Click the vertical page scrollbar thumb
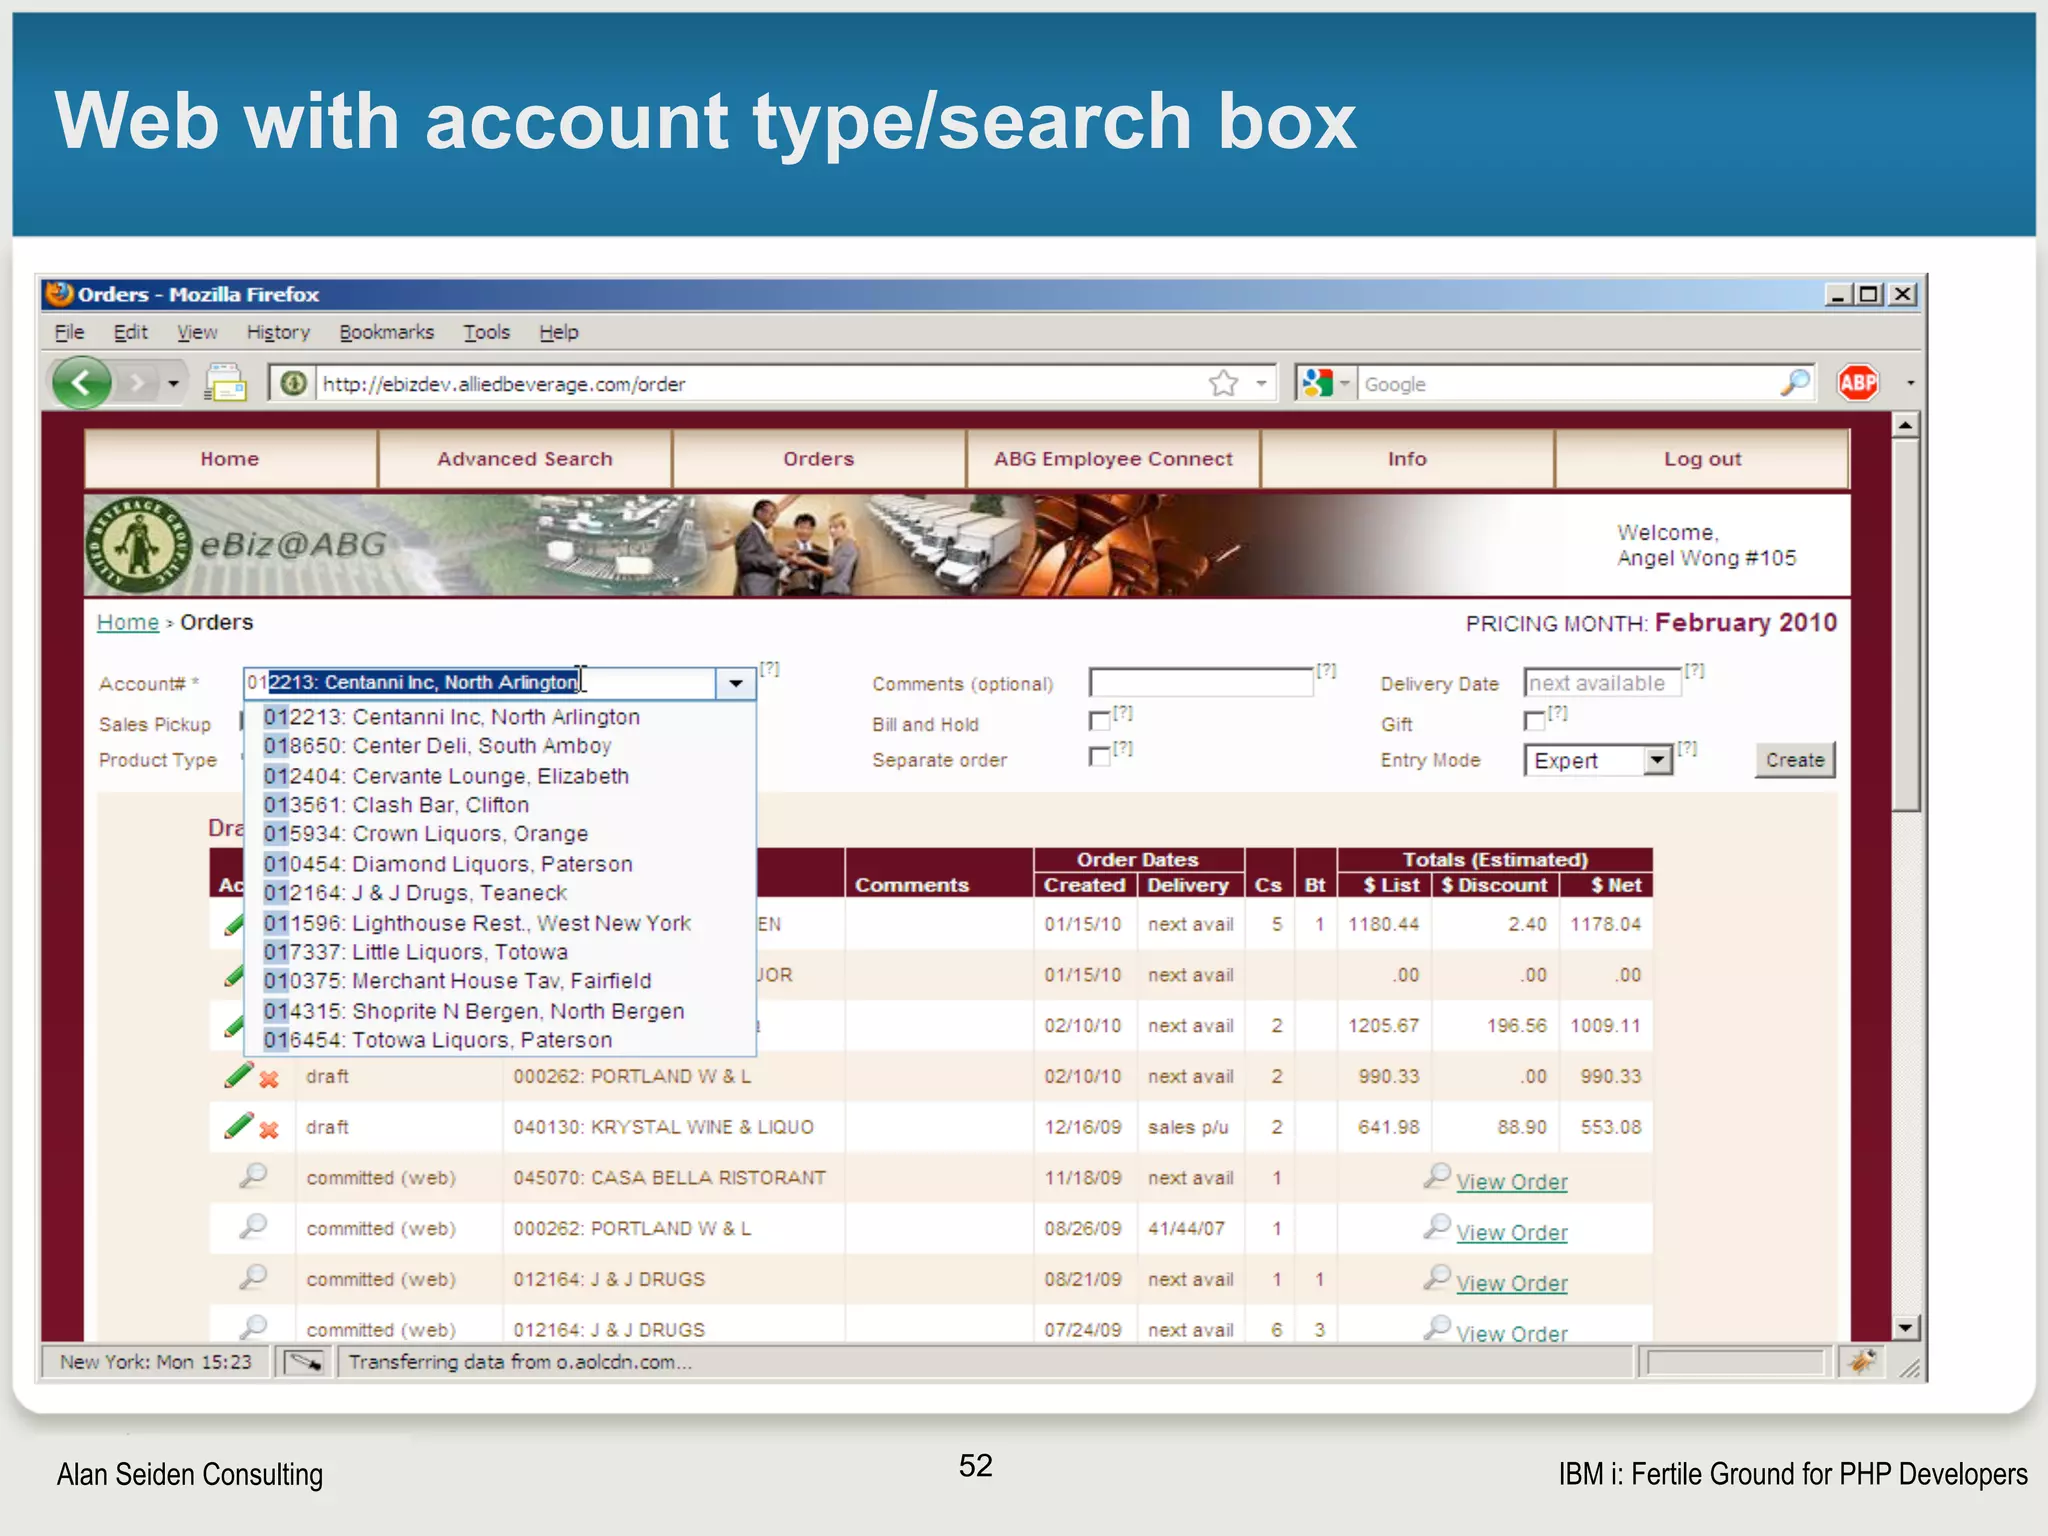Image resolution: width=2048 pixels, height=1536 pixels. tap(1906, 625)
